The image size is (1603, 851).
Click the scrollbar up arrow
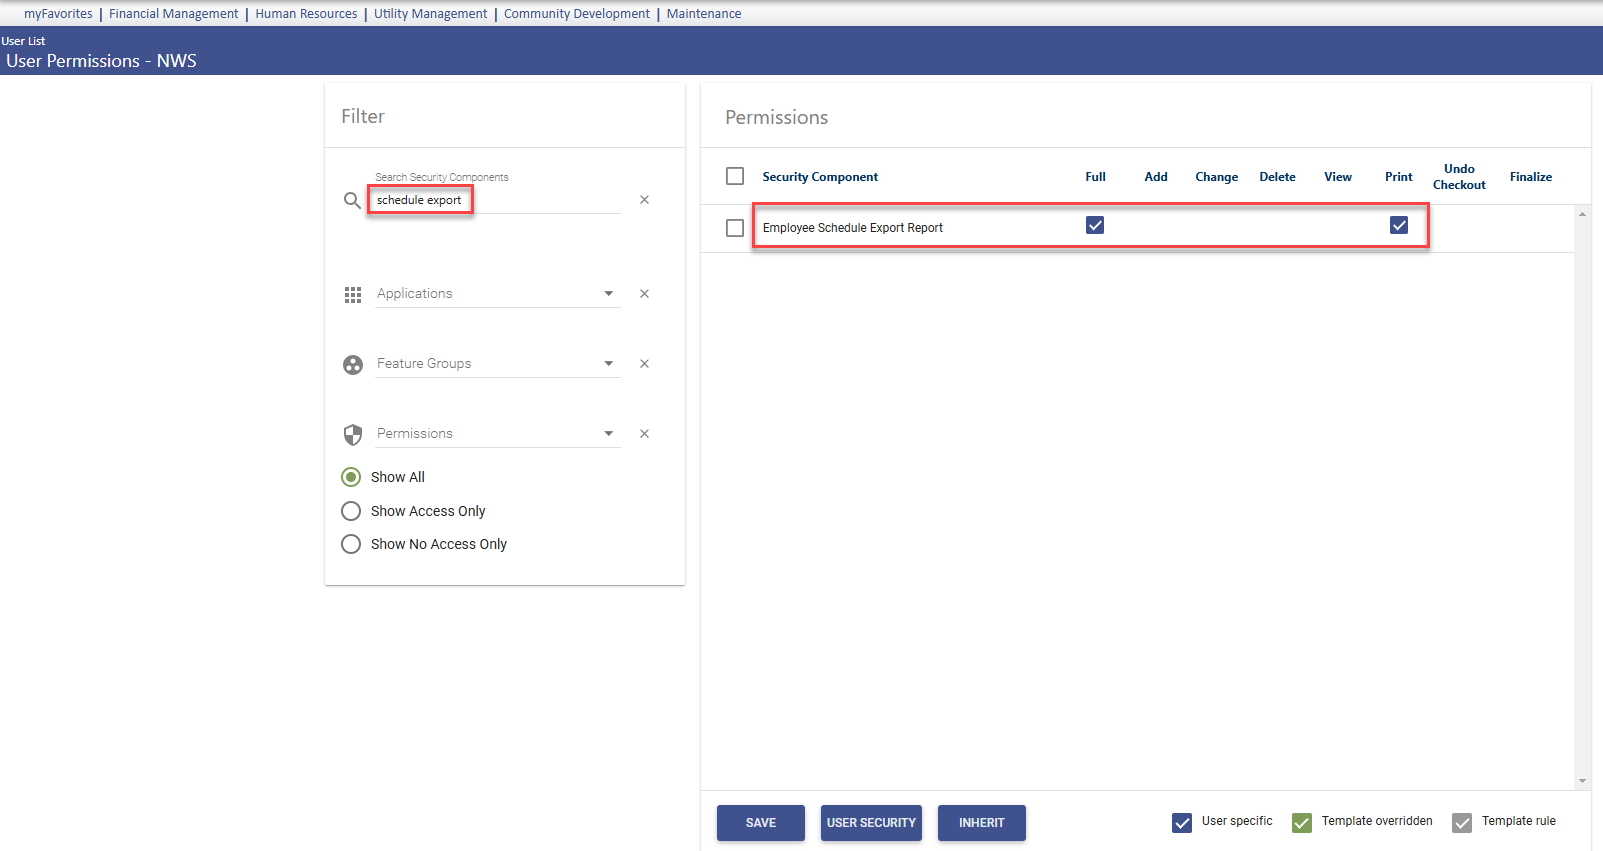click(x=1582, y=213)
